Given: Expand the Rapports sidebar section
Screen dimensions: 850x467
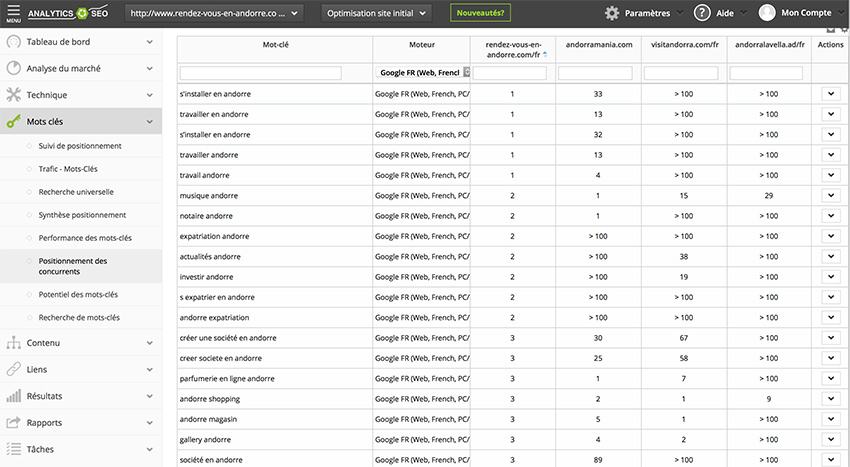Looking at the screenshot, I should (149, 423).
